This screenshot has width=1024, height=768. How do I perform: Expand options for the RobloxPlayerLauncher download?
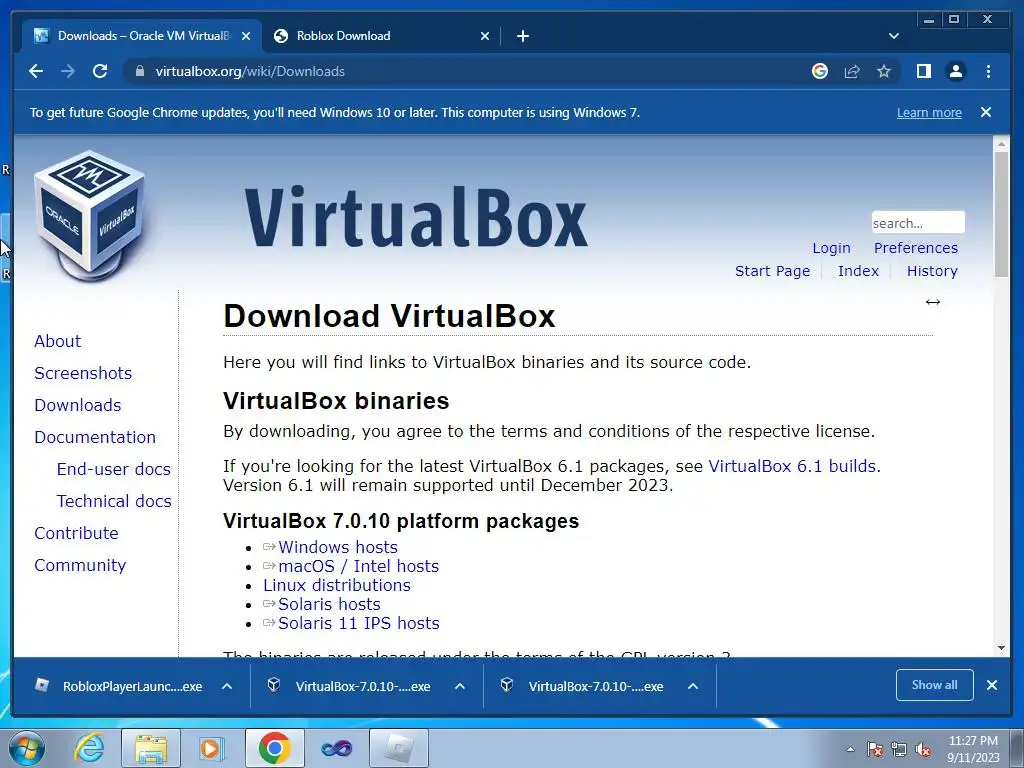tap(227, 686)
